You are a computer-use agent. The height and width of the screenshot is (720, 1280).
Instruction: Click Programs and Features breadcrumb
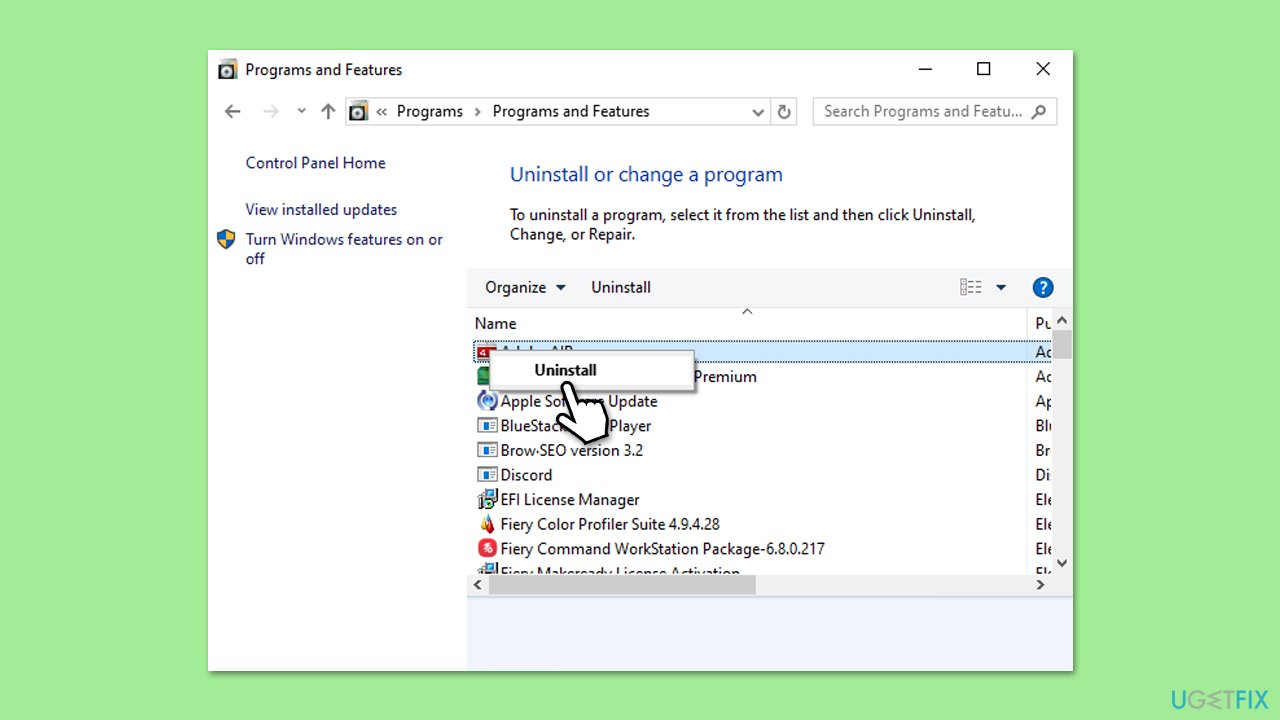click(571, 111)
